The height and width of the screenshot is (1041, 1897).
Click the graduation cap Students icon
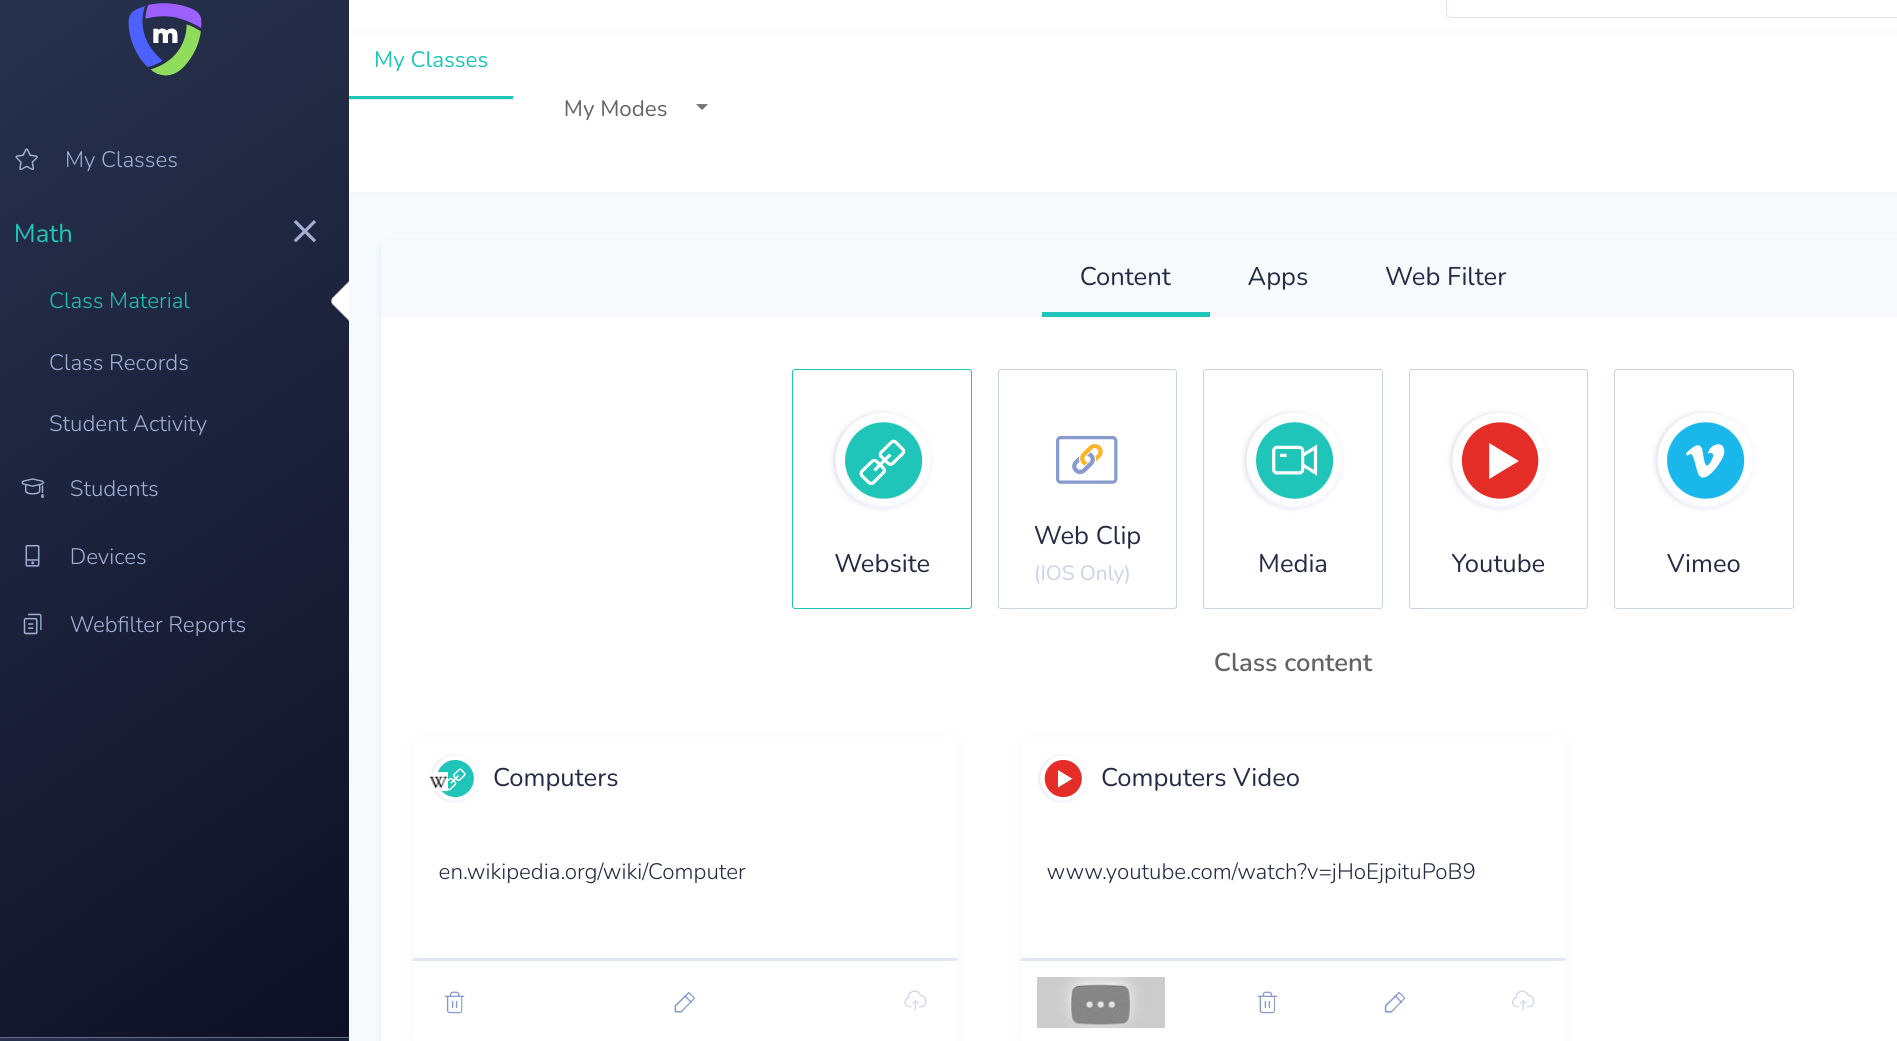coord(33,488)
